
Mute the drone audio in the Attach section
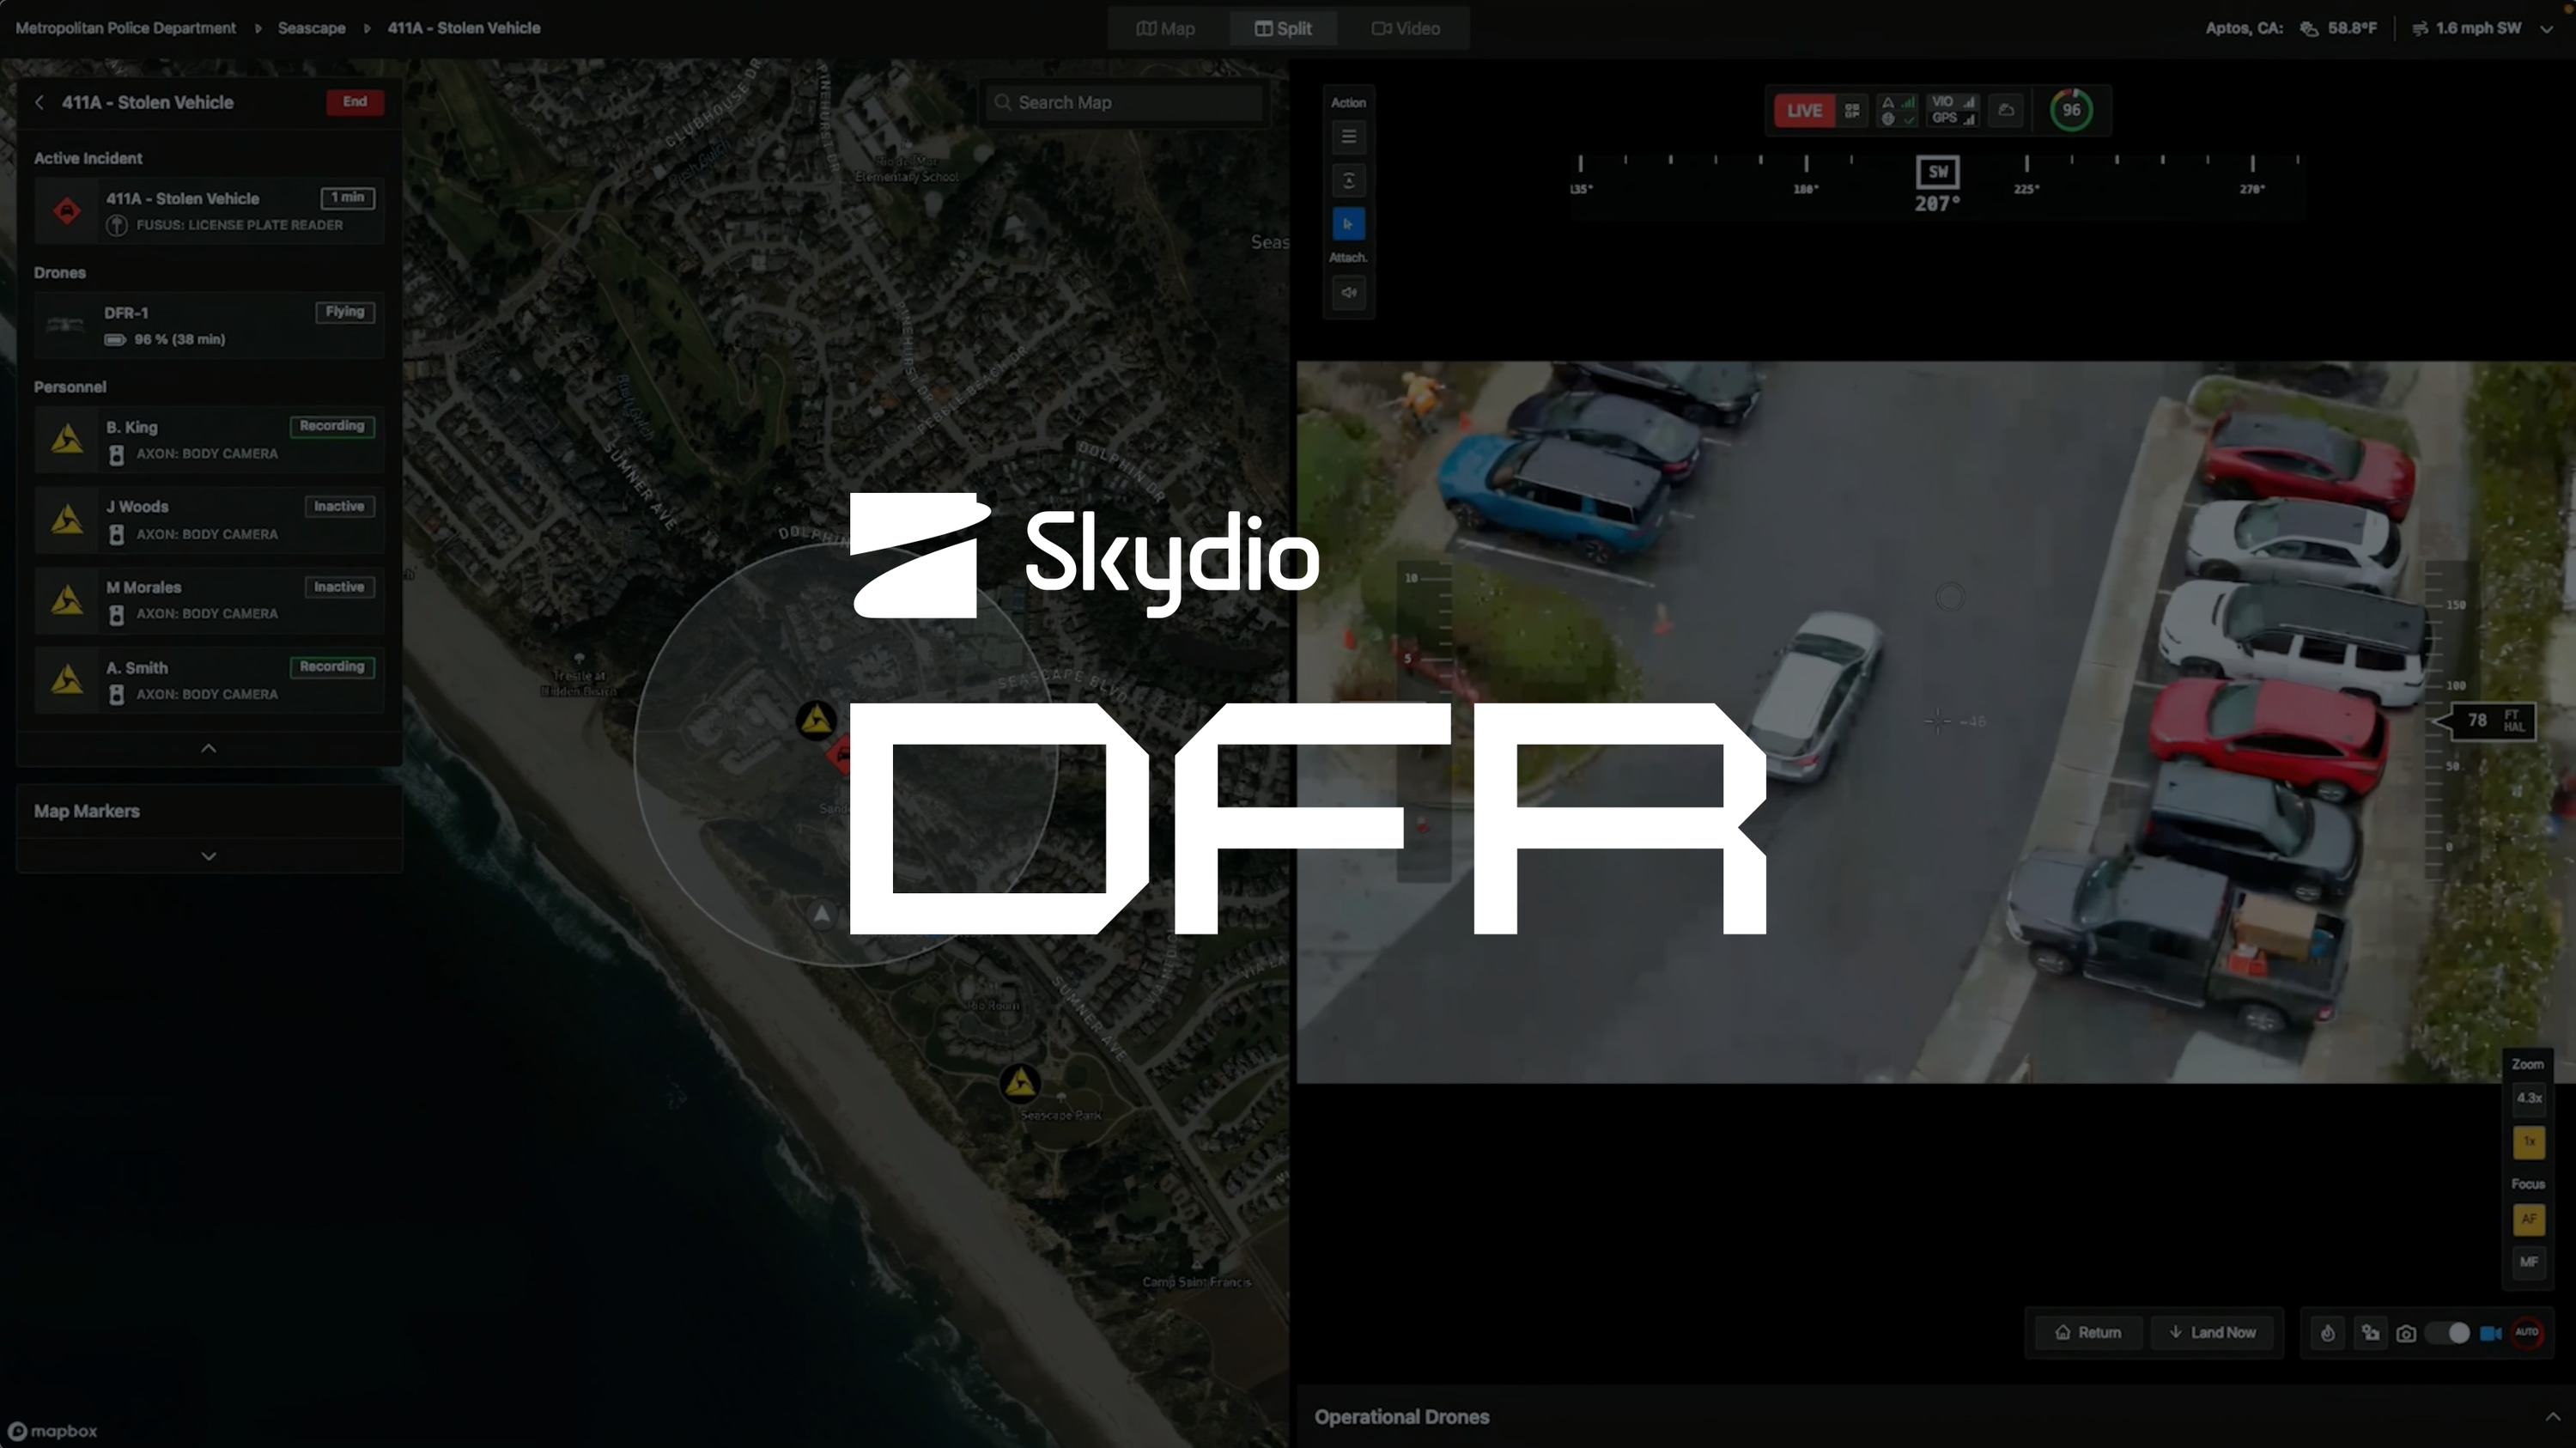tap(1349, 293)
